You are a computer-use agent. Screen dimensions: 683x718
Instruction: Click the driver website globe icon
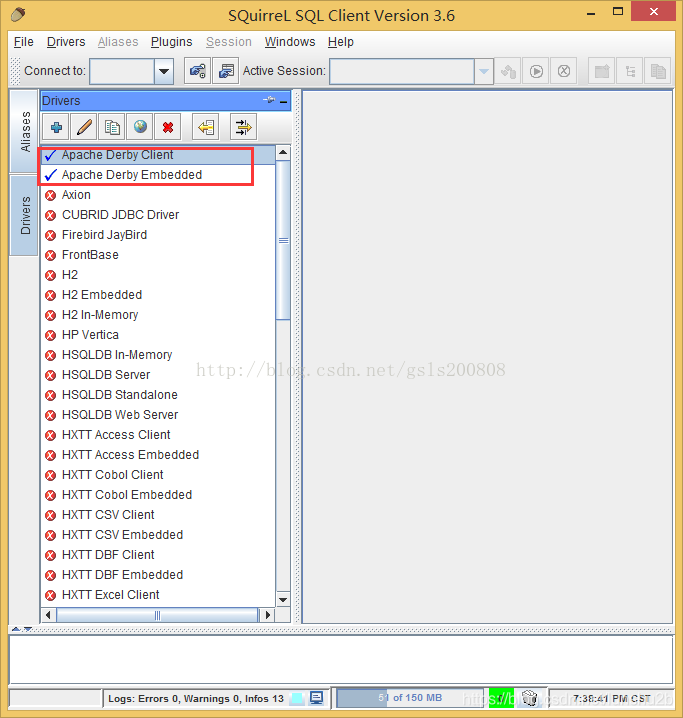pos(140,127)
